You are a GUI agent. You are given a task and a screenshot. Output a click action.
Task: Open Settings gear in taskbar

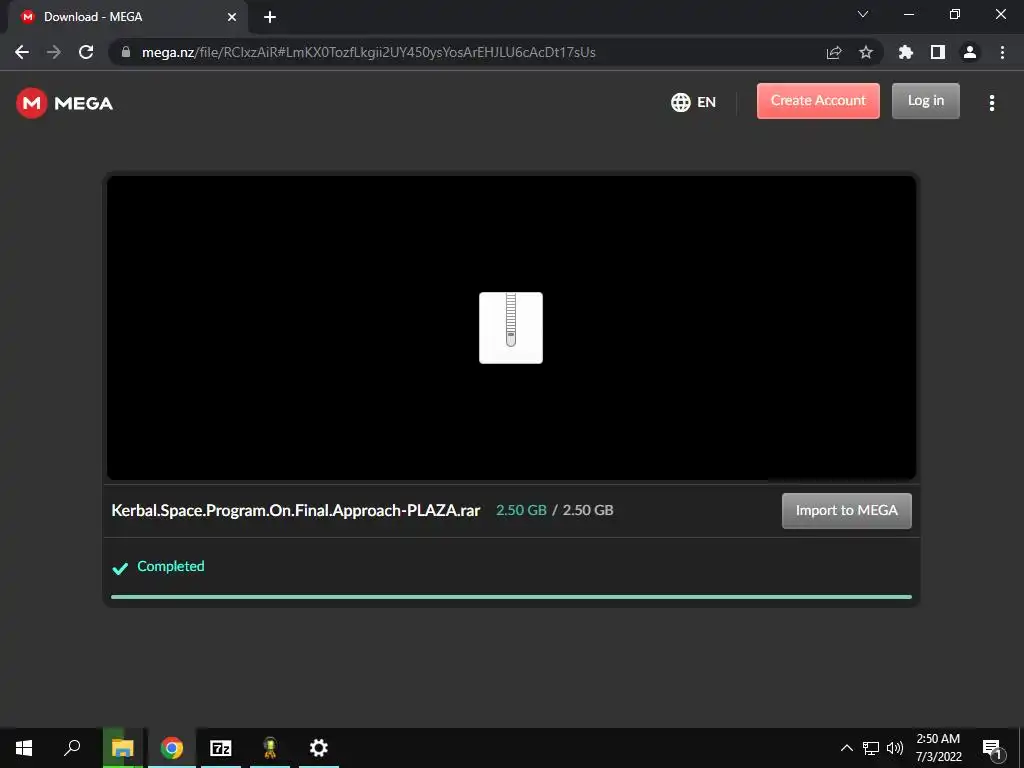pos(319,748)
